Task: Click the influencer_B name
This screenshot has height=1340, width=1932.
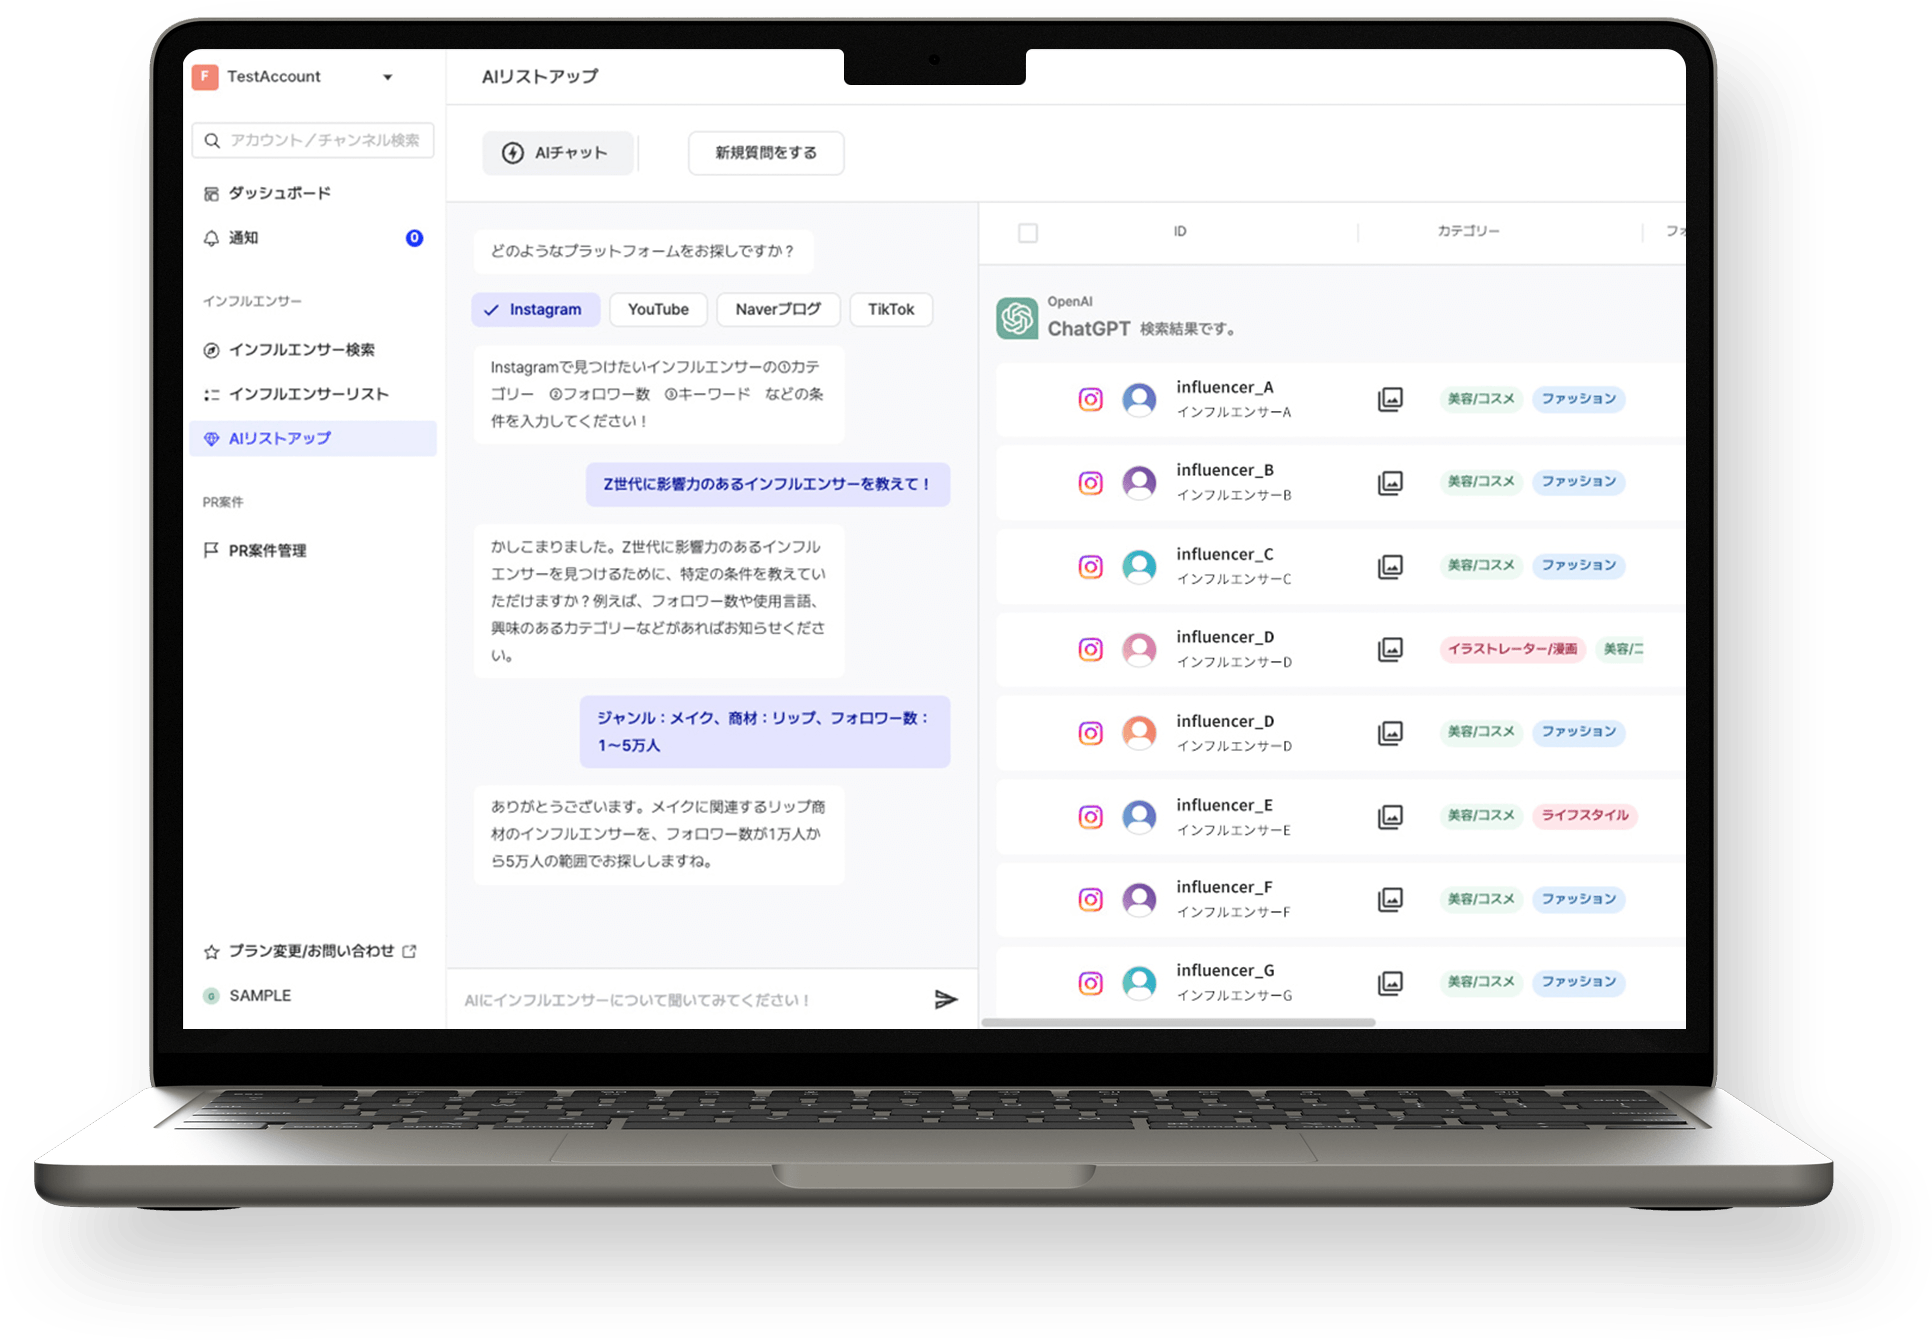Action: [1225, 470]
